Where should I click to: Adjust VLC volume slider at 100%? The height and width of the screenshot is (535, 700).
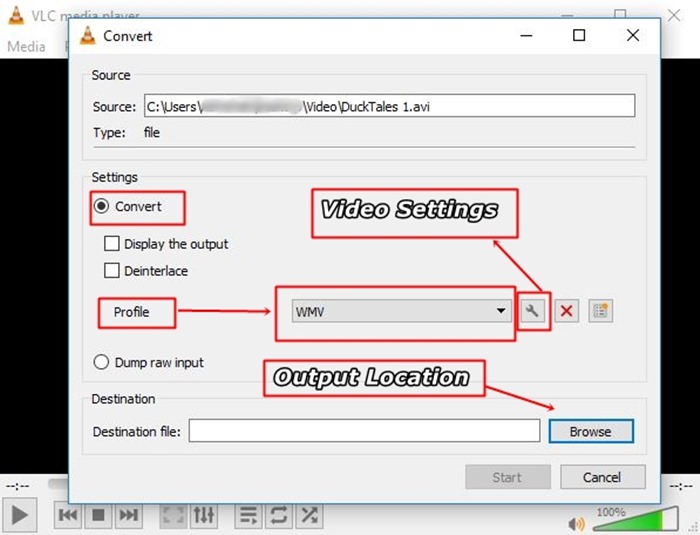click(x=636, y=519)
